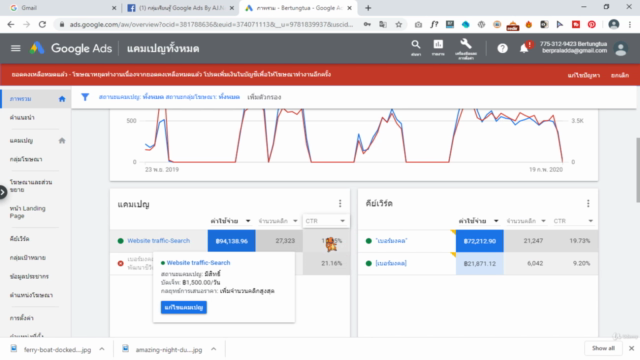Open three-dot menu of คีย์เวิร์ด card

(588, 203)
